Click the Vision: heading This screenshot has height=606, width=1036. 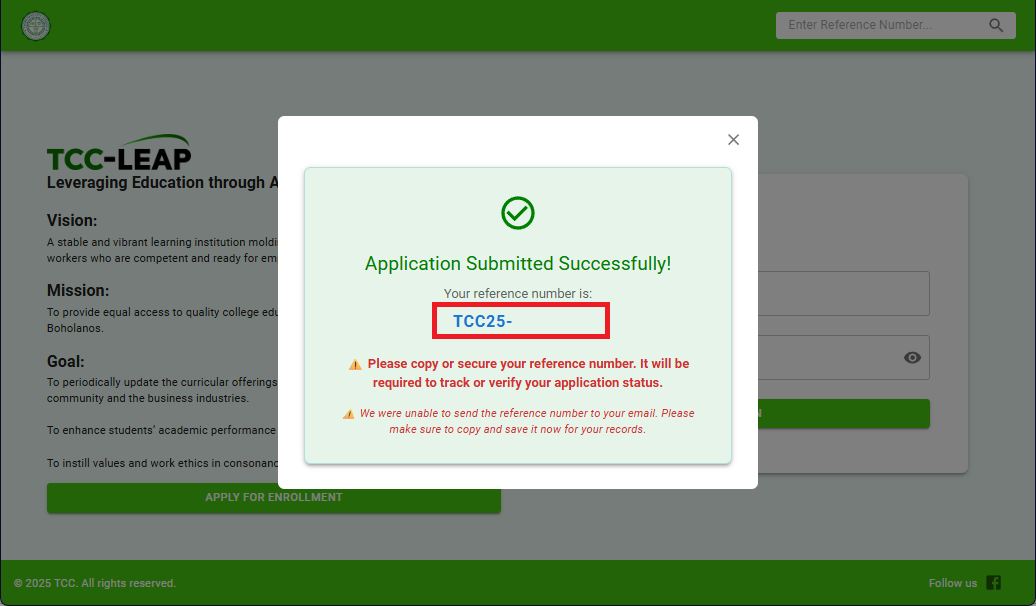pos(72,220)
